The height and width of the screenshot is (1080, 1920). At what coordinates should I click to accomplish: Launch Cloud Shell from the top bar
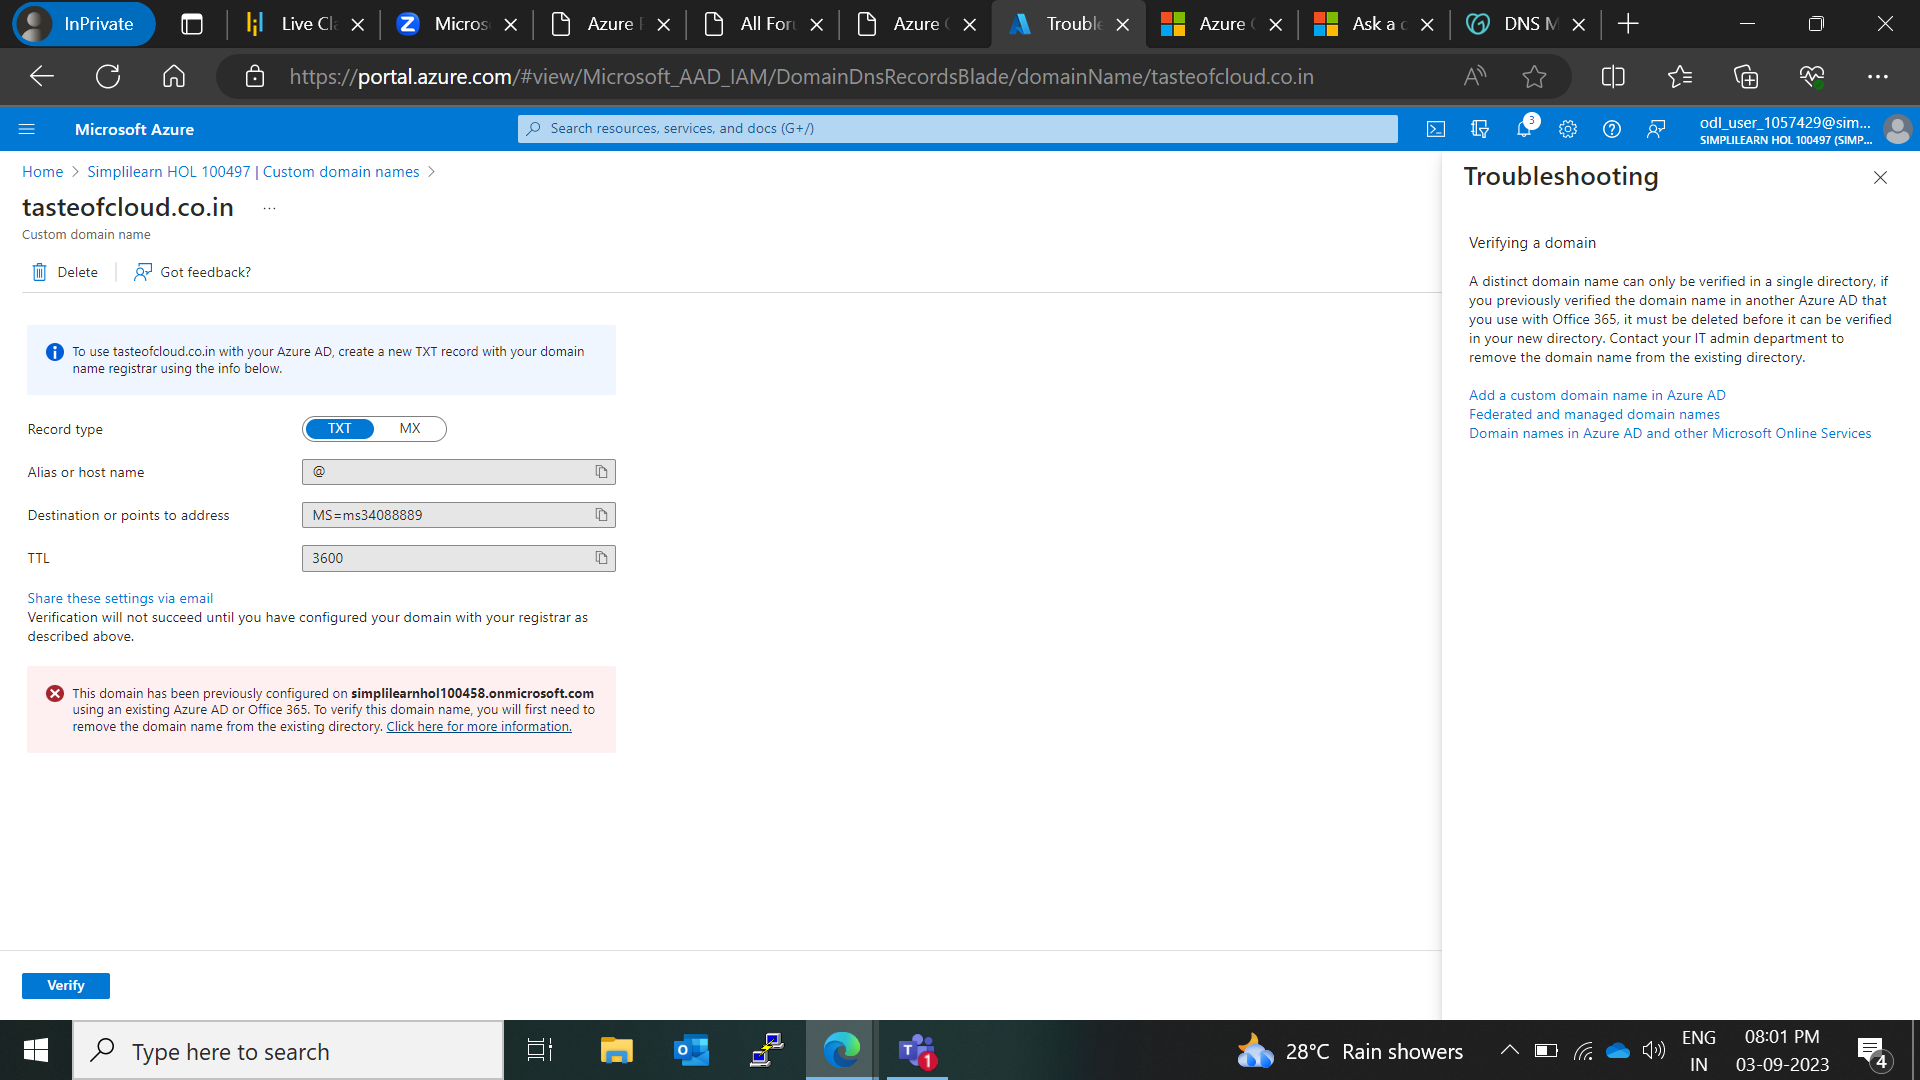(x=1435, y=128)
